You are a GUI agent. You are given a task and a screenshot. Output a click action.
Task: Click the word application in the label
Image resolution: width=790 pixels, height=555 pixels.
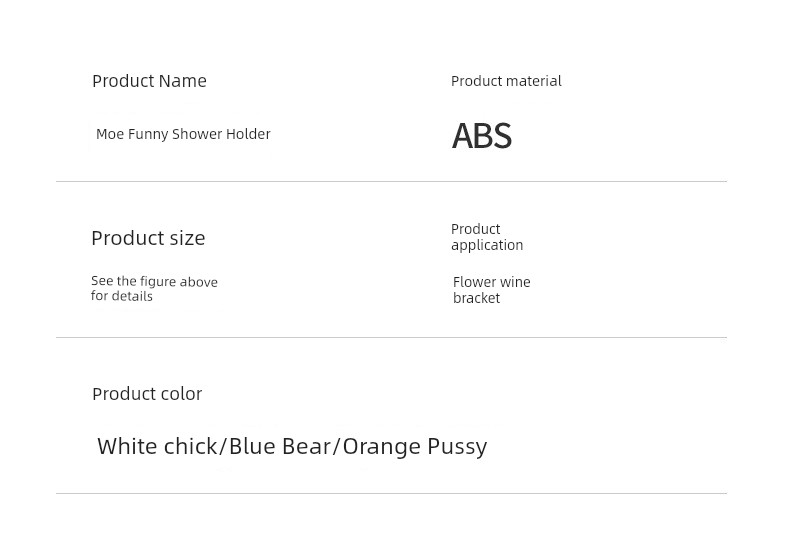[487, 246]
